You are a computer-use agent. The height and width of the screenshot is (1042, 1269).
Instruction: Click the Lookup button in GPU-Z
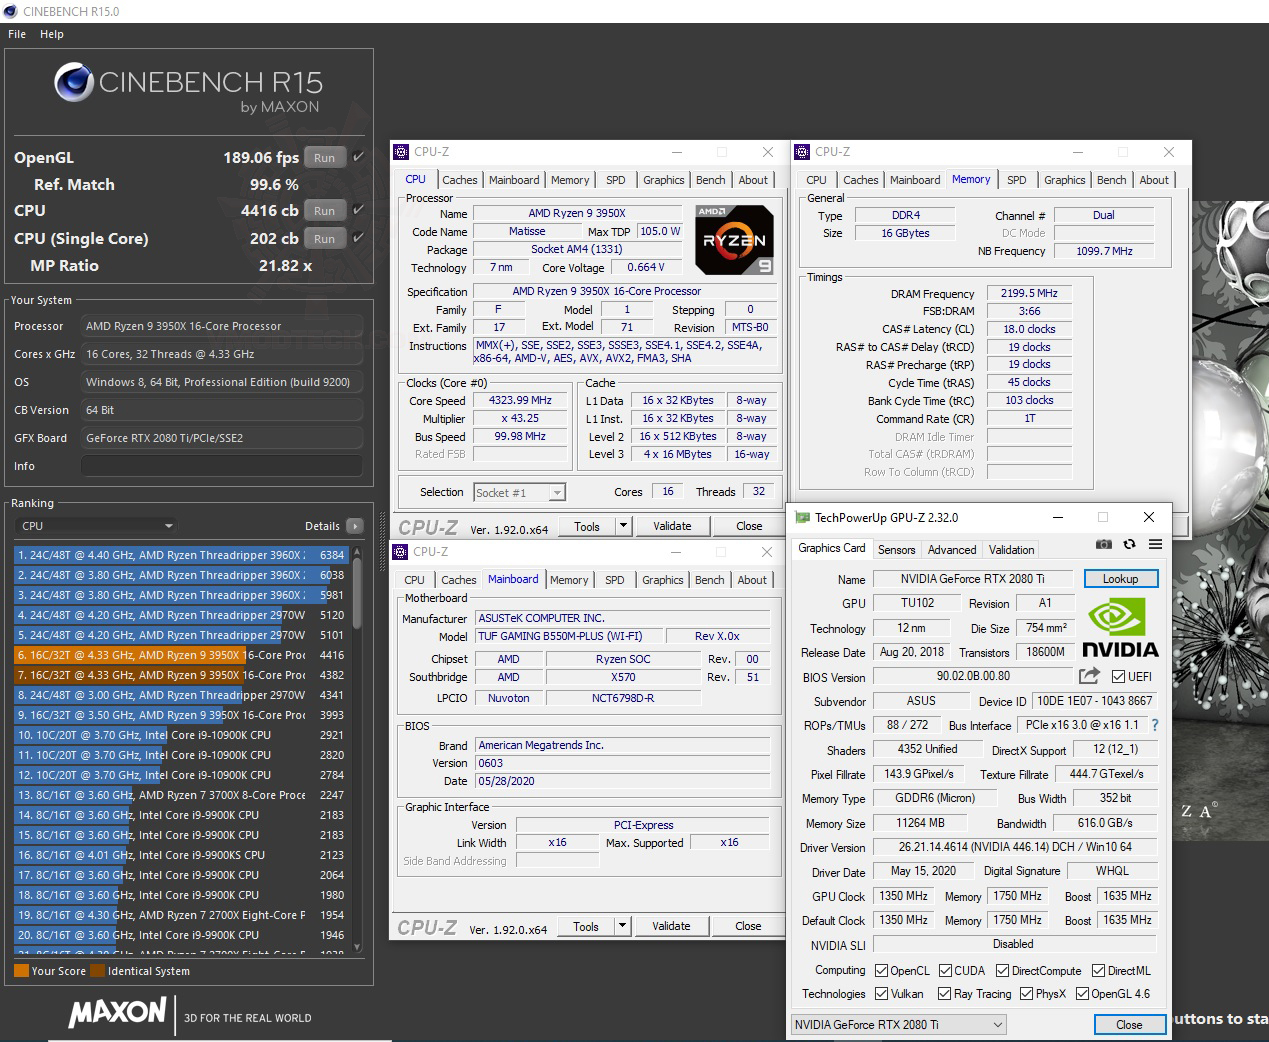1120,578
